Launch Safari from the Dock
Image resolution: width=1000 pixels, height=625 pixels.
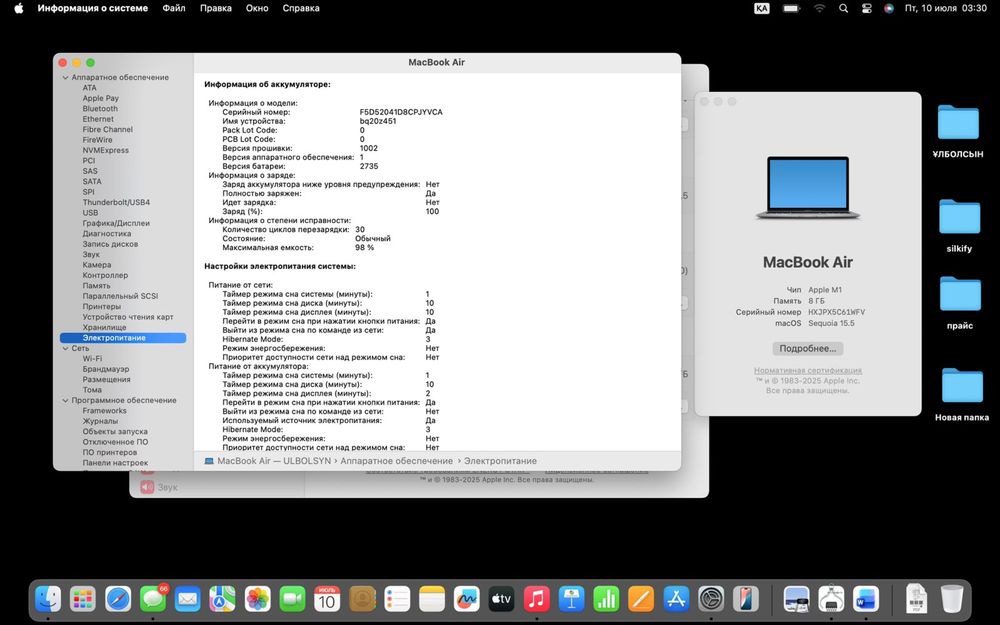118,599
